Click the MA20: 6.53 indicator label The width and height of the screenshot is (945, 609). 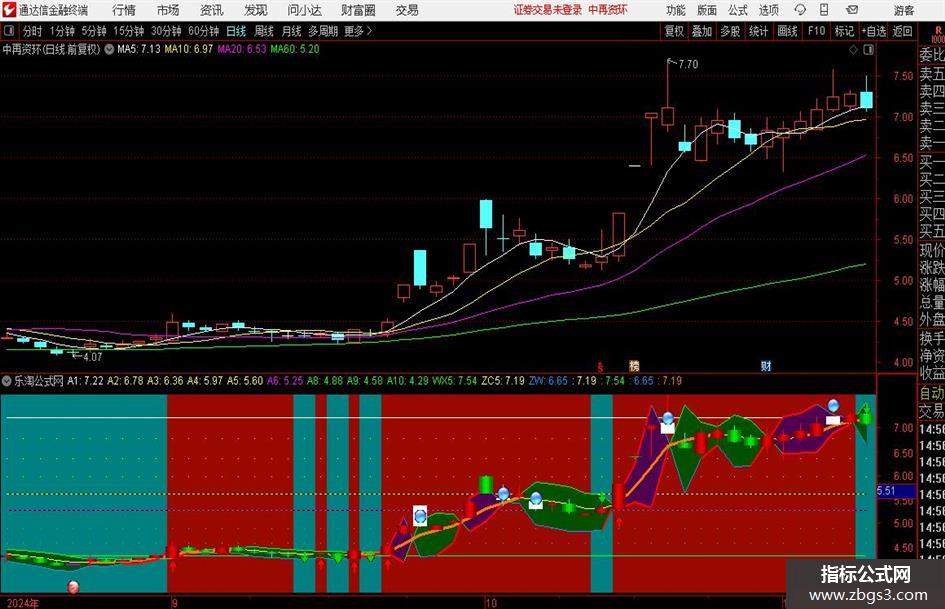(242, 49)
